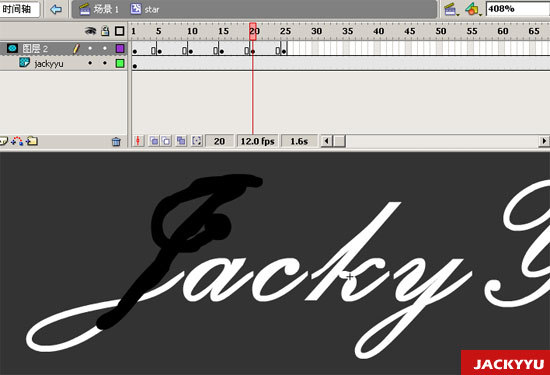Screen dimensions: 550x375
Task: Toggle visibility dot of 图层 2
Action: 90,48
